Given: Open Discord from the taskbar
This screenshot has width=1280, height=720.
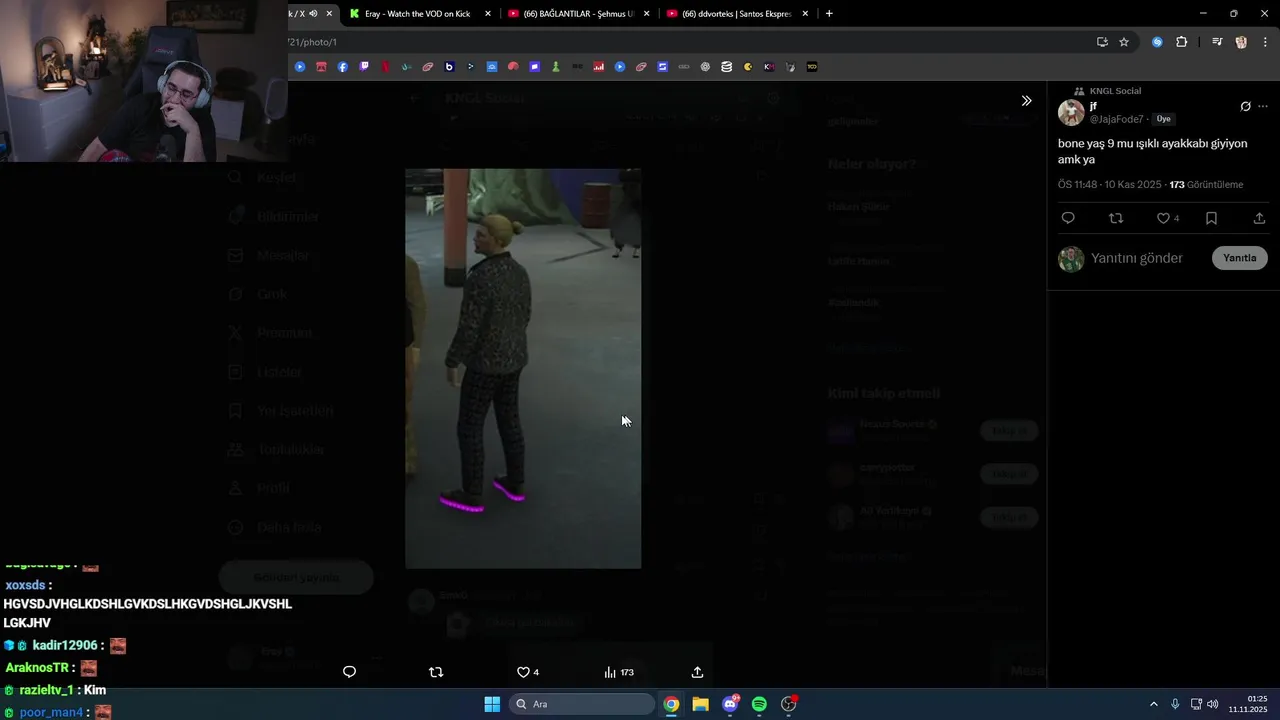Looking at the screenshot, I should pos(730,704).
